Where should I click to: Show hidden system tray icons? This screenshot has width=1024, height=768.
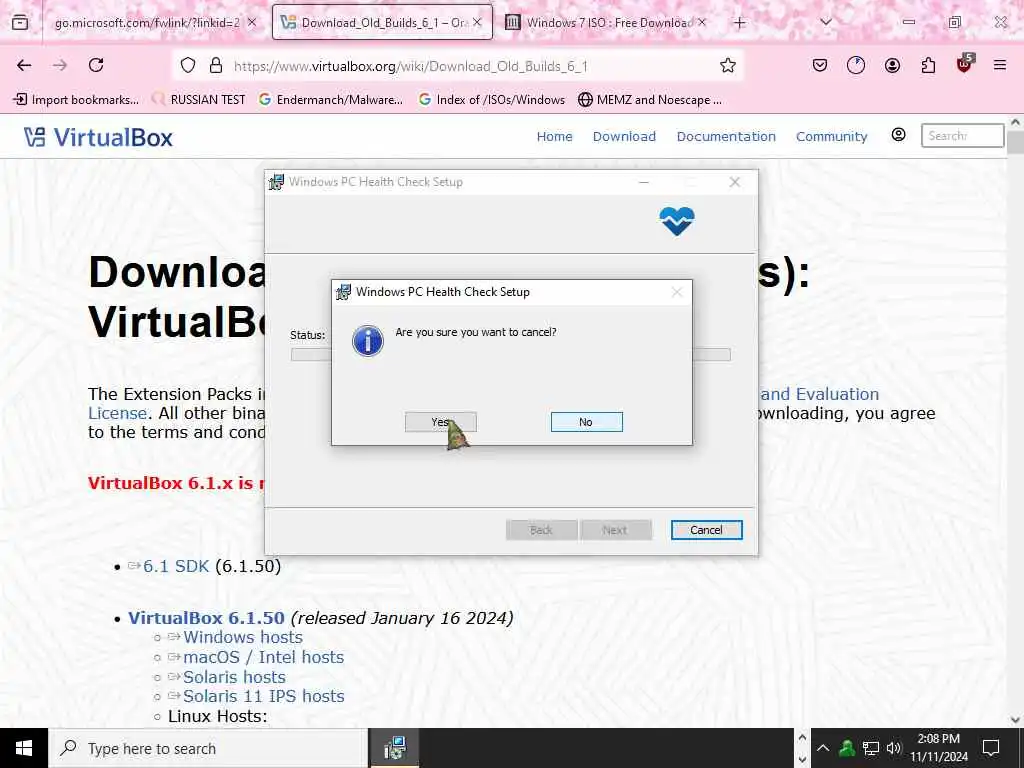[823, 748]
